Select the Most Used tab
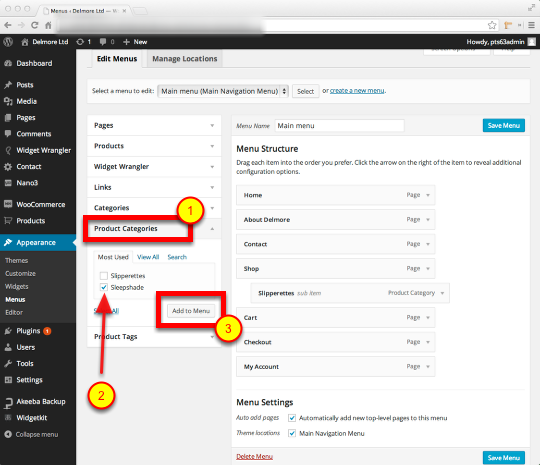 click(x=113, y=257)
